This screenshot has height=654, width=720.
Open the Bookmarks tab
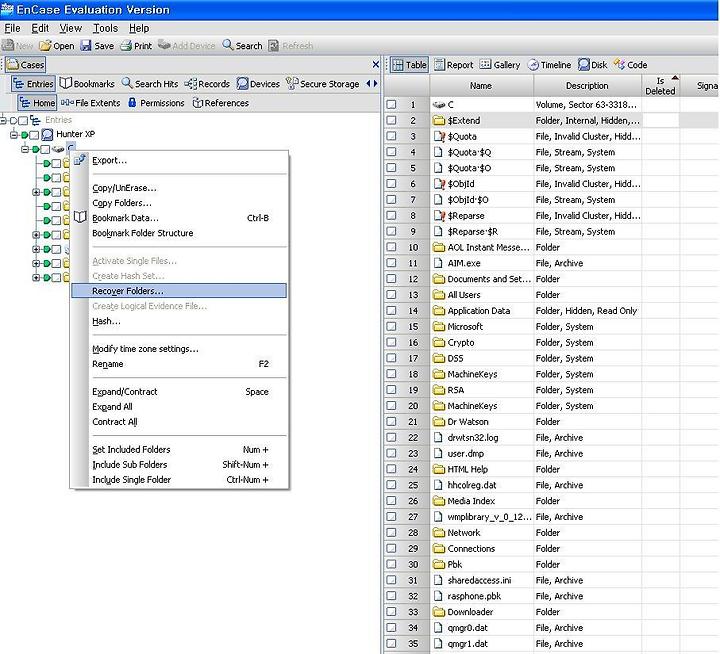point(87,84)
